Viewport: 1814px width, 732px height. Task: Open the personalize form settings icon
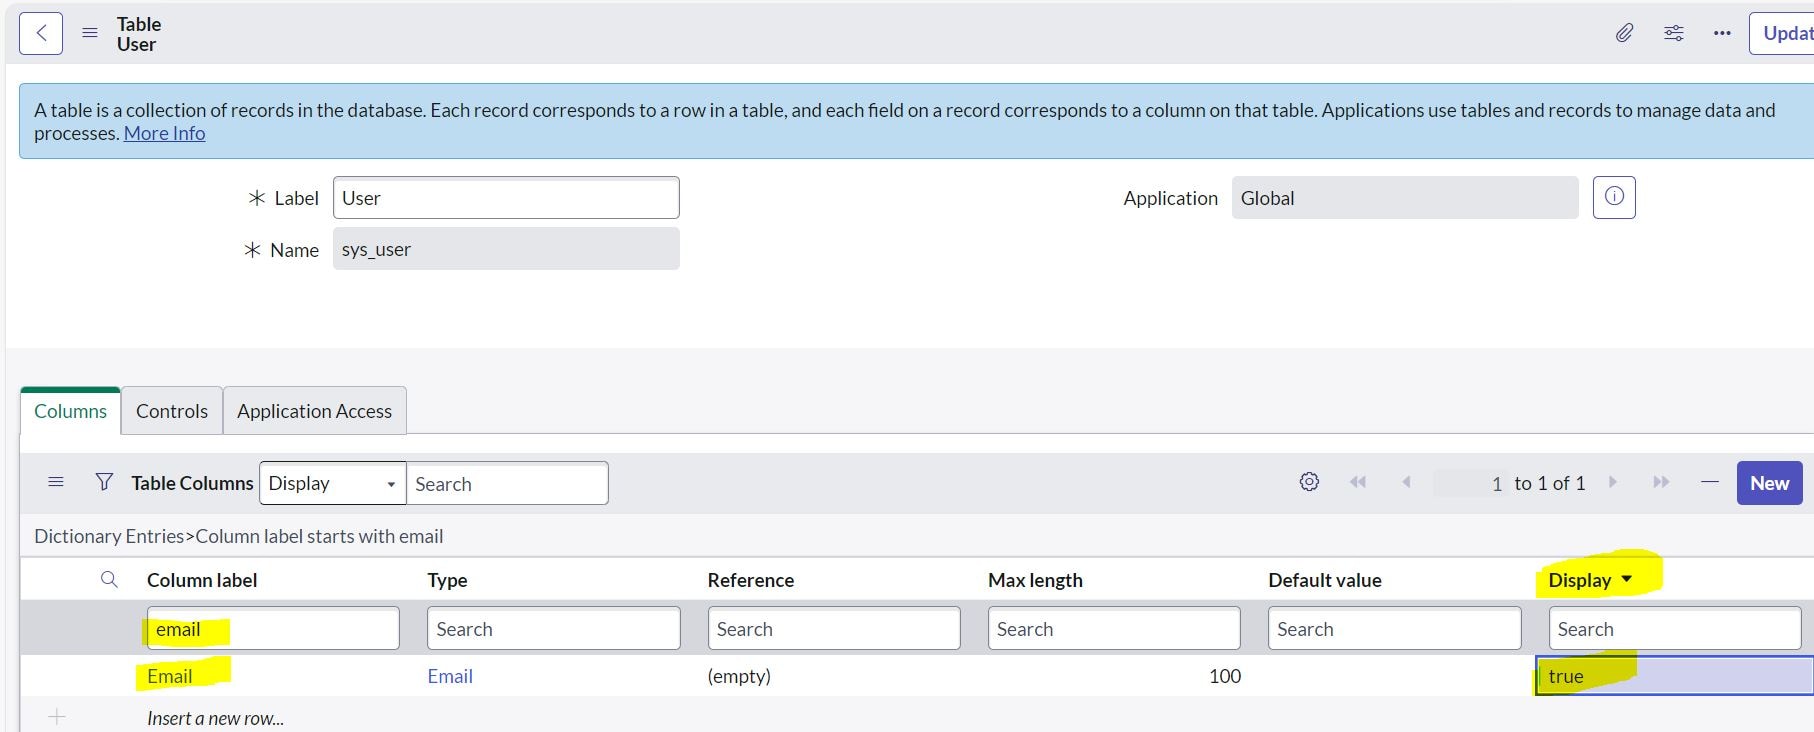pos(1673,33)
